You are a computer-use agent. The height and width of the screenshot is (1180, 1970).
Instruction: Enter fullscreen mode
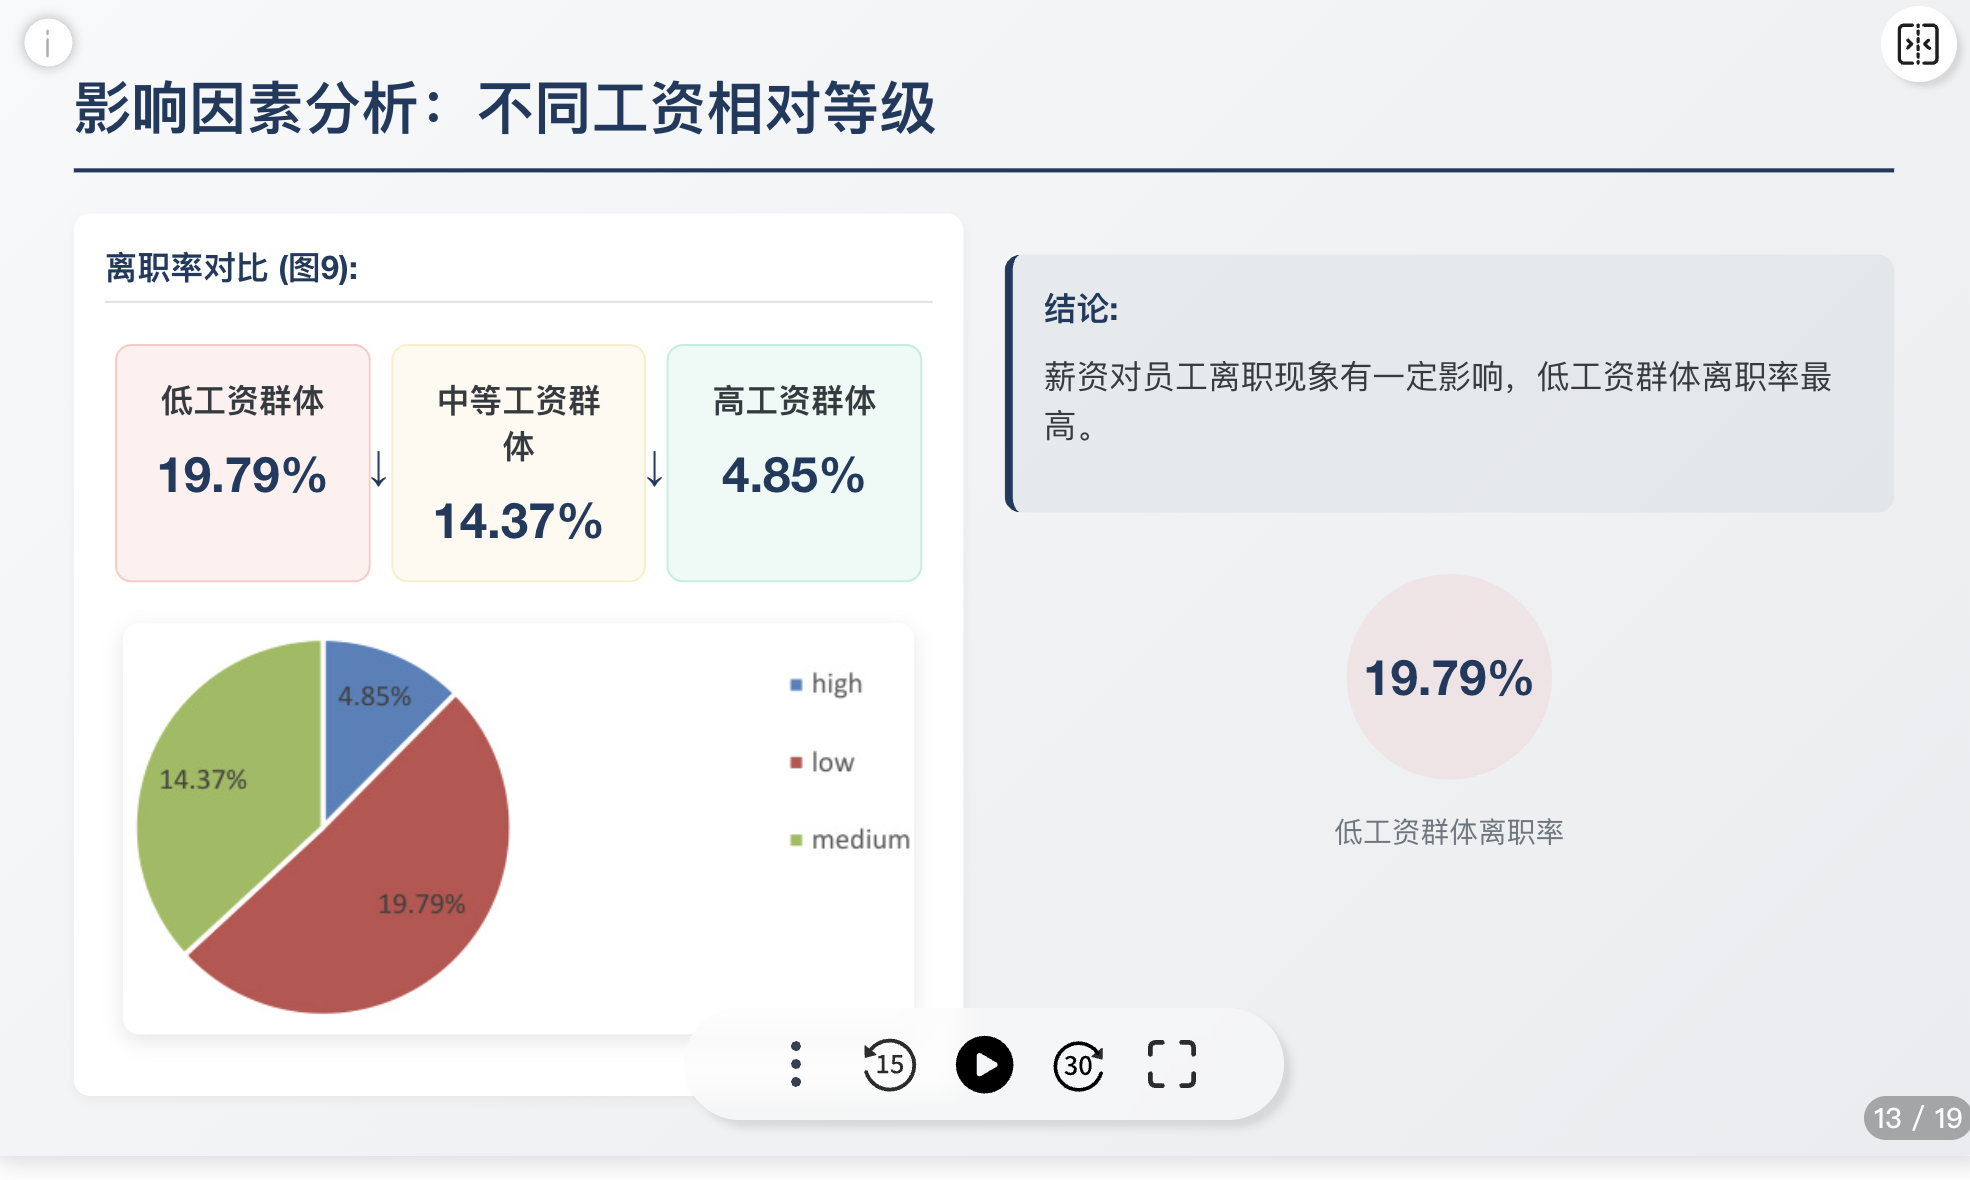[1172, 1064]
